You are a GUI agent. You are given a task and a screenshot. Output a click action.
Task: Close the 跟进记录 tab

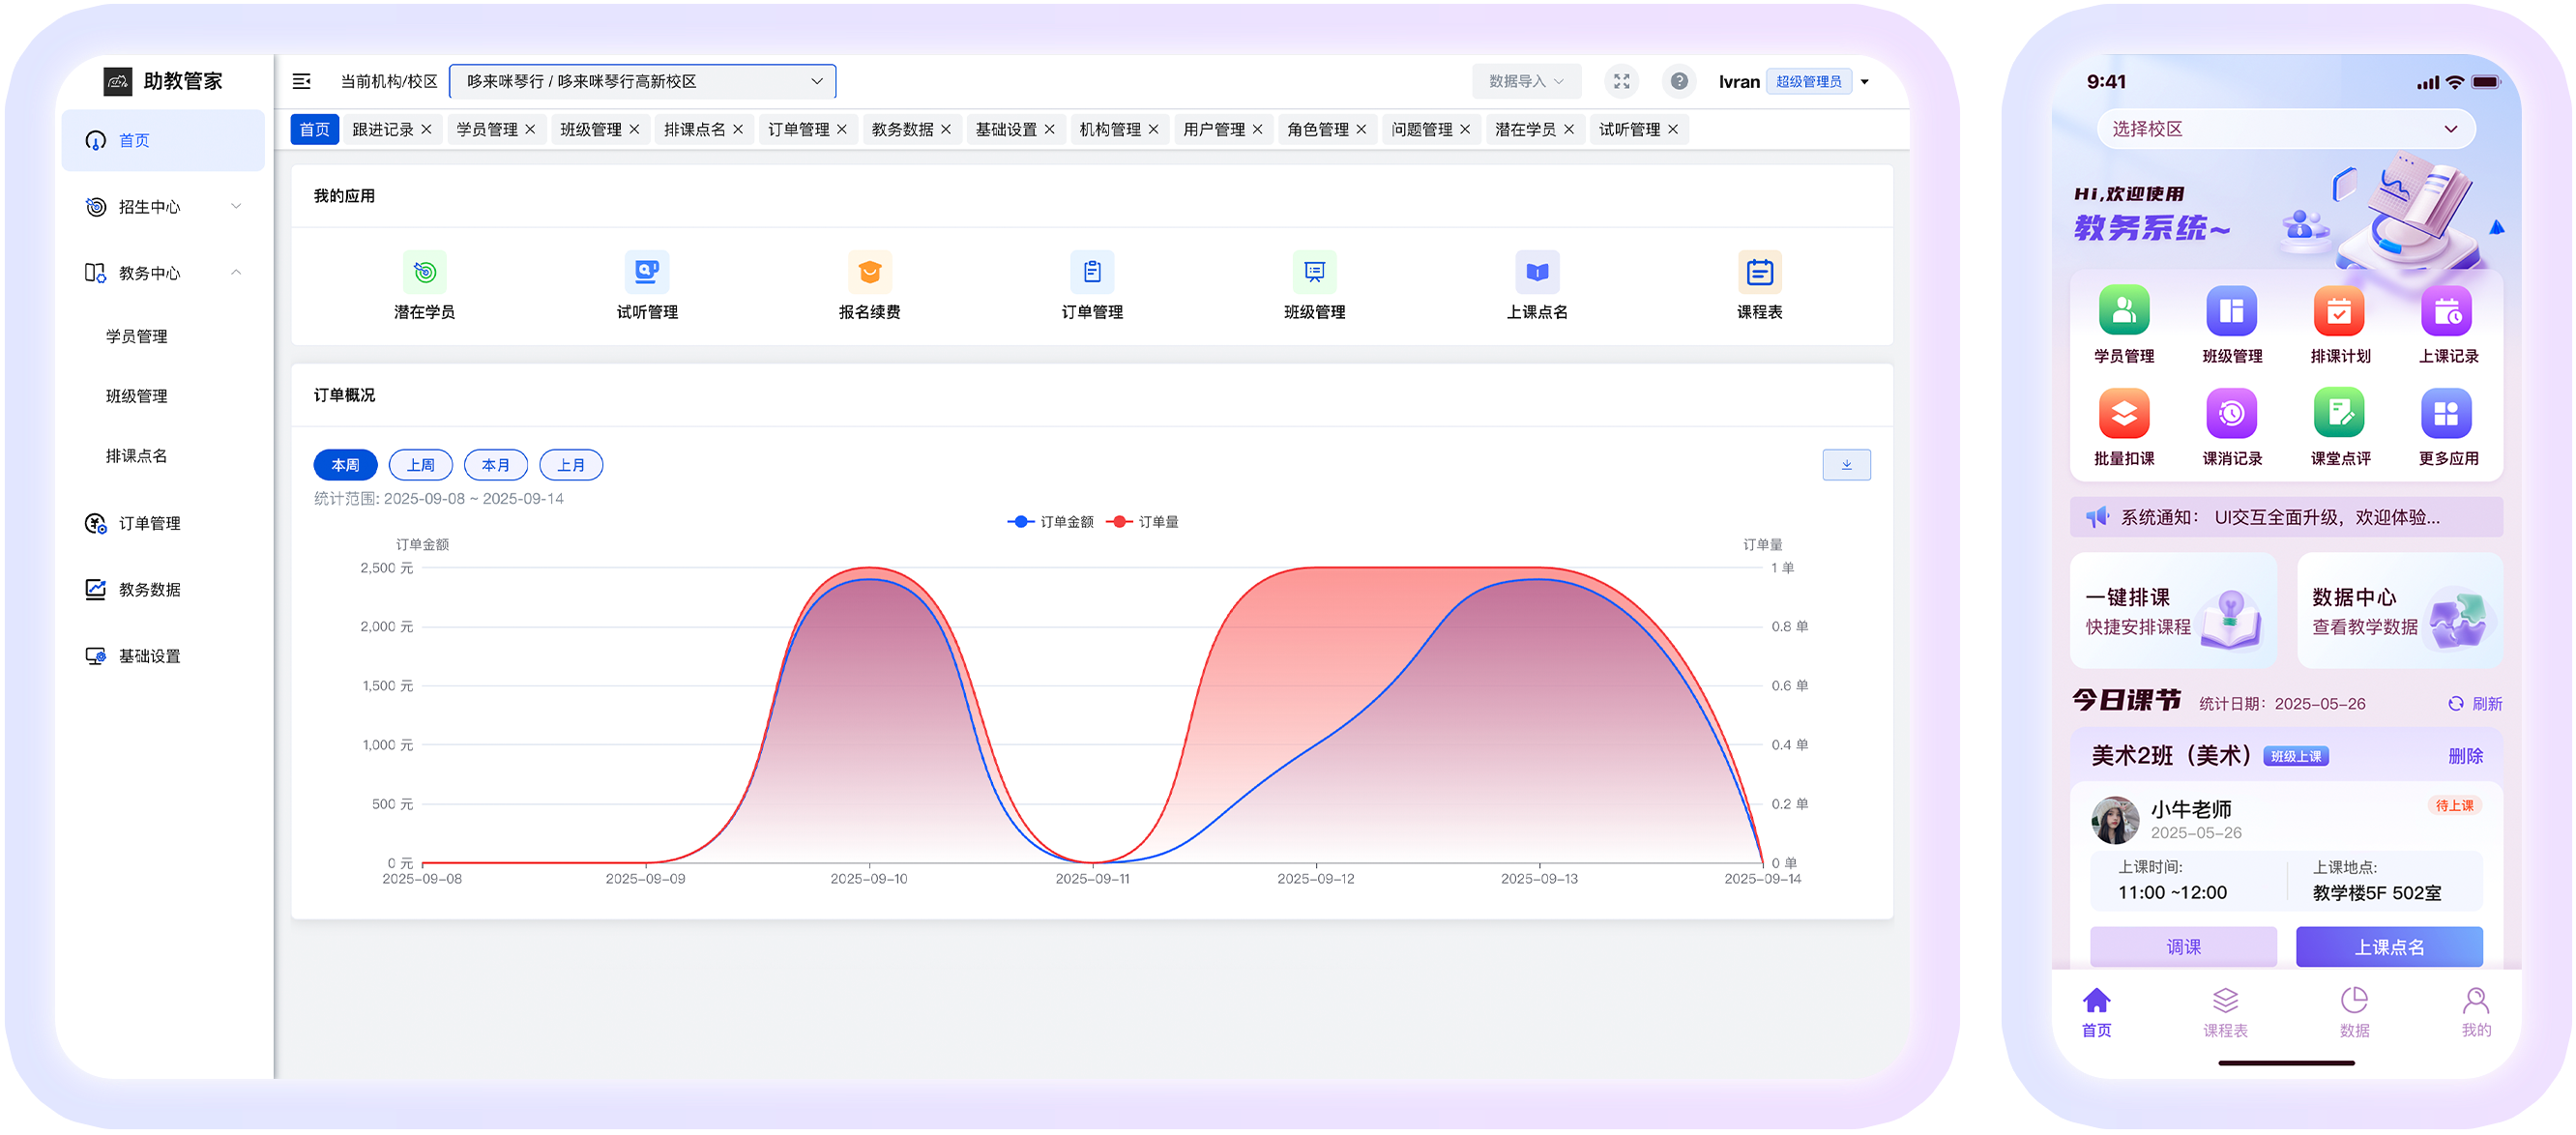click(x=427, y=130)
